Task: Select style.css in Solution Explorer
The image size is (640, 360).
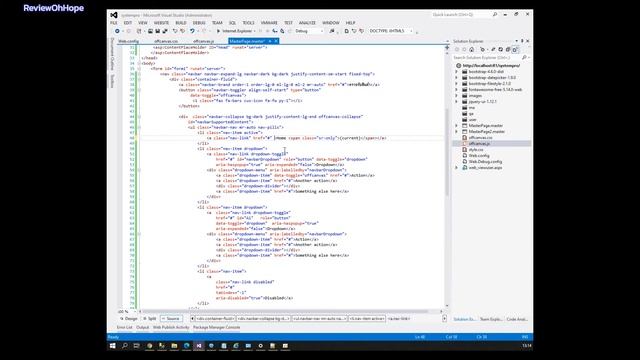Action: [476, 150]
